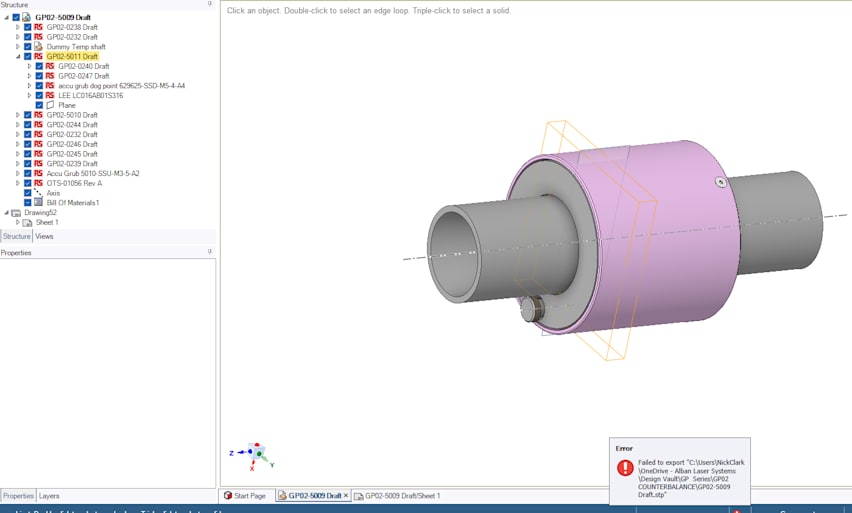The height and width of the screenshot is (513, 852).
Task: Select the grey hollow shaft end in the viewport
Action: [454, 255]
